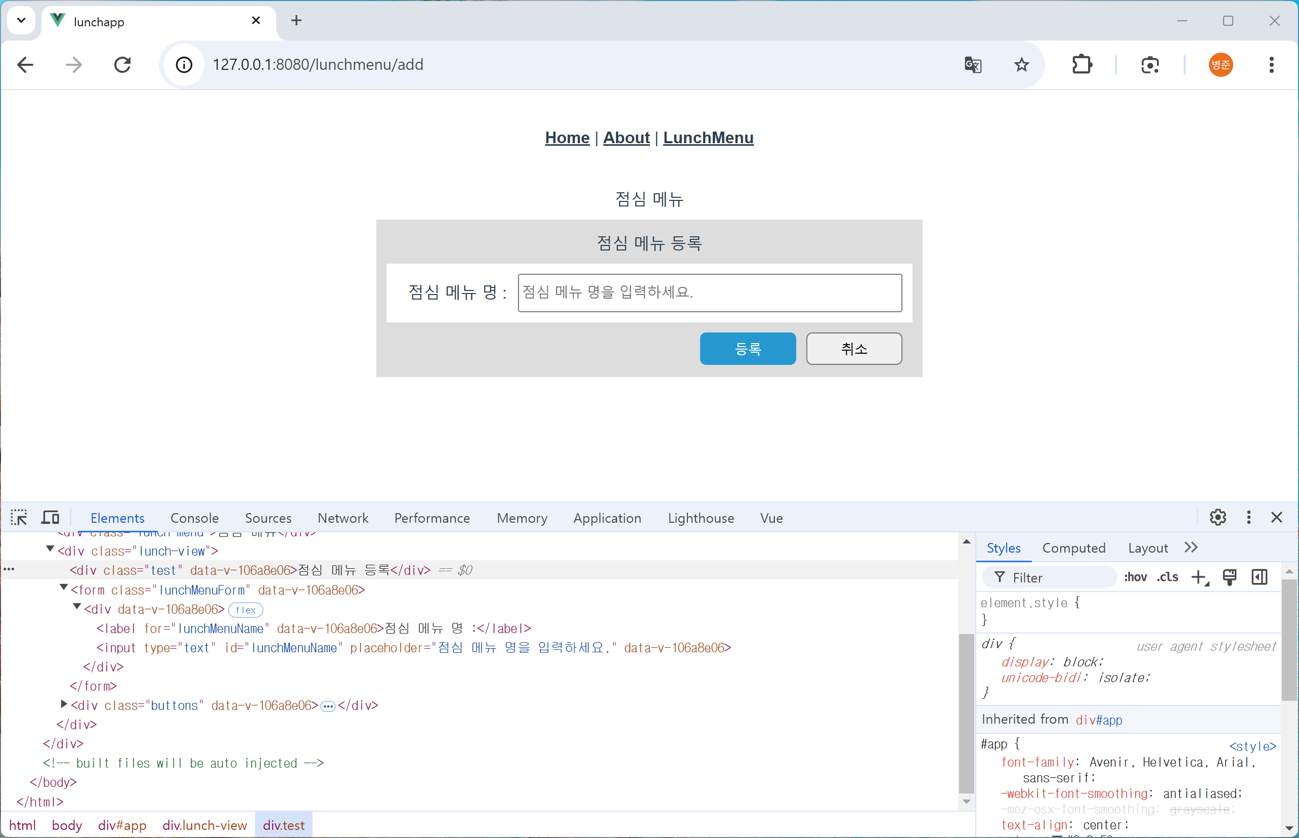Click html in the breadcrumb bar
The image size is (1299, 838).
click(x=22, y=825)
